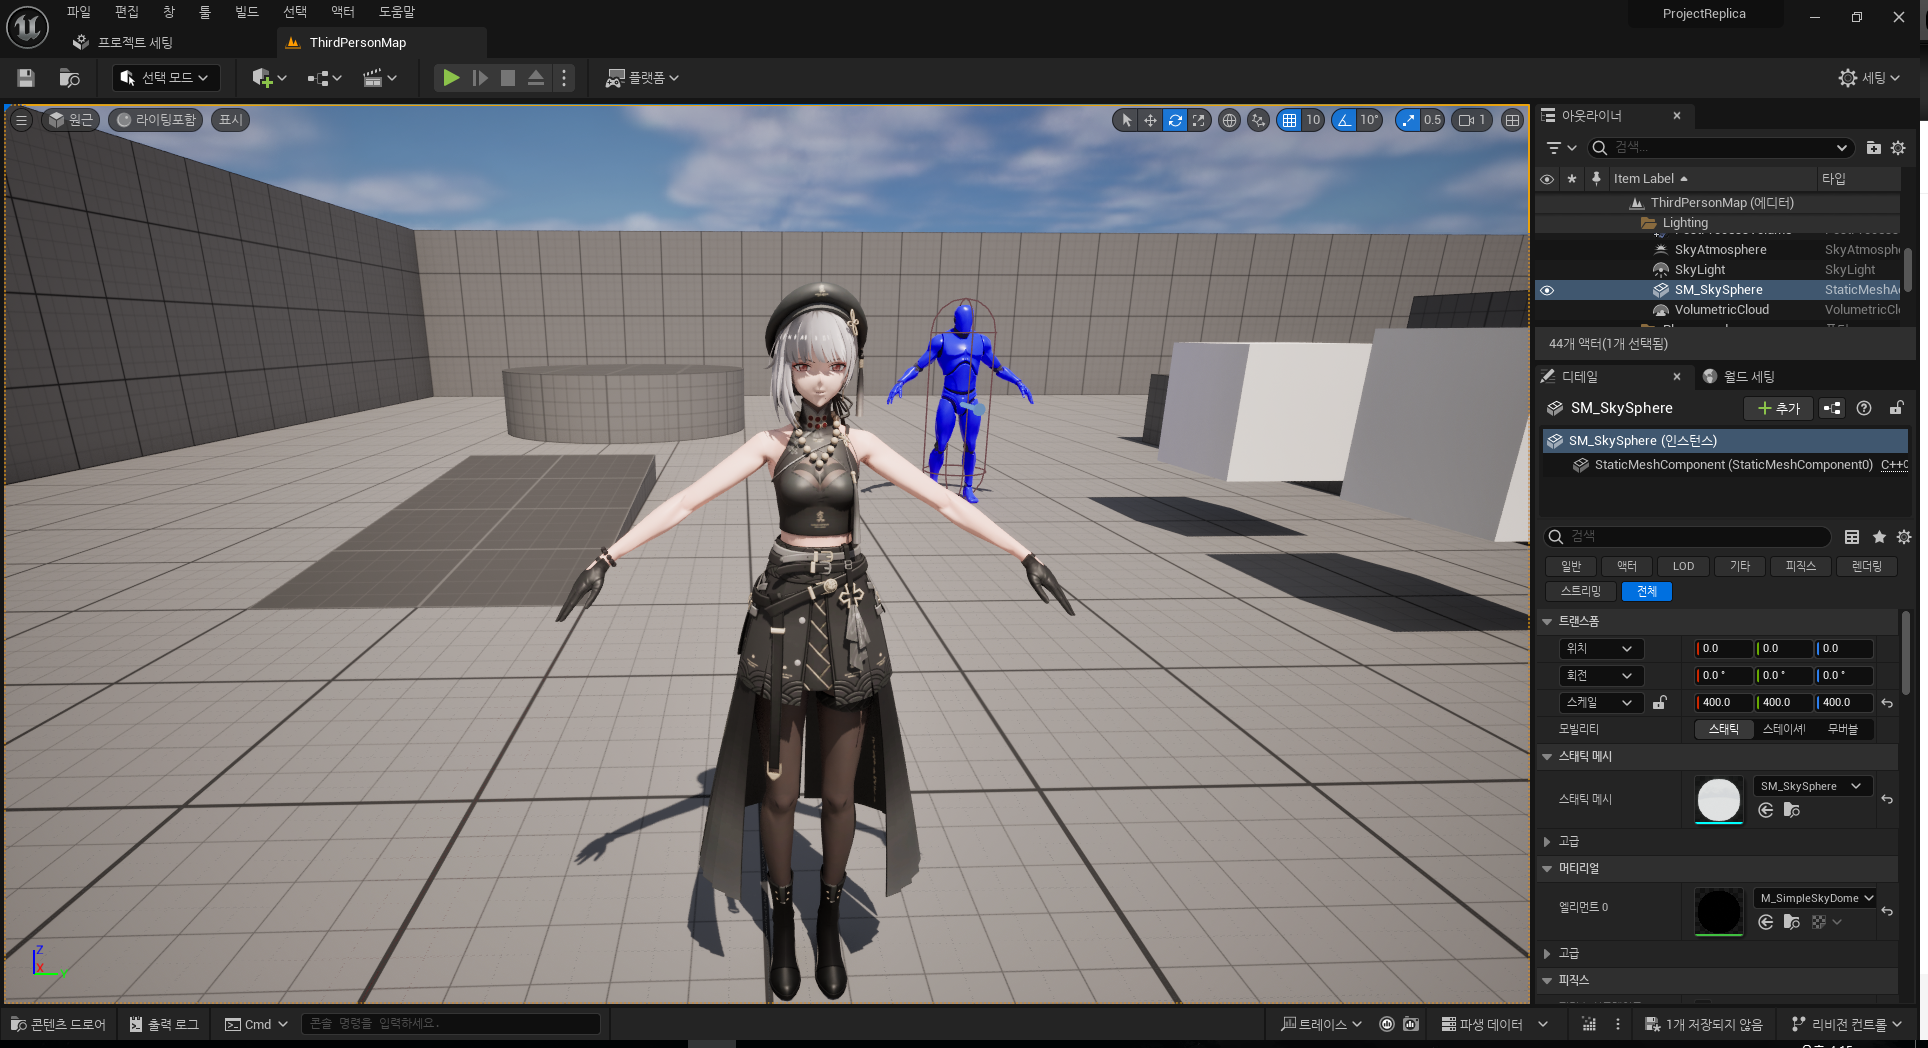Select the 피직스 category filter
Viewport: 1928px width, 1048px height.
[1800, 566]
